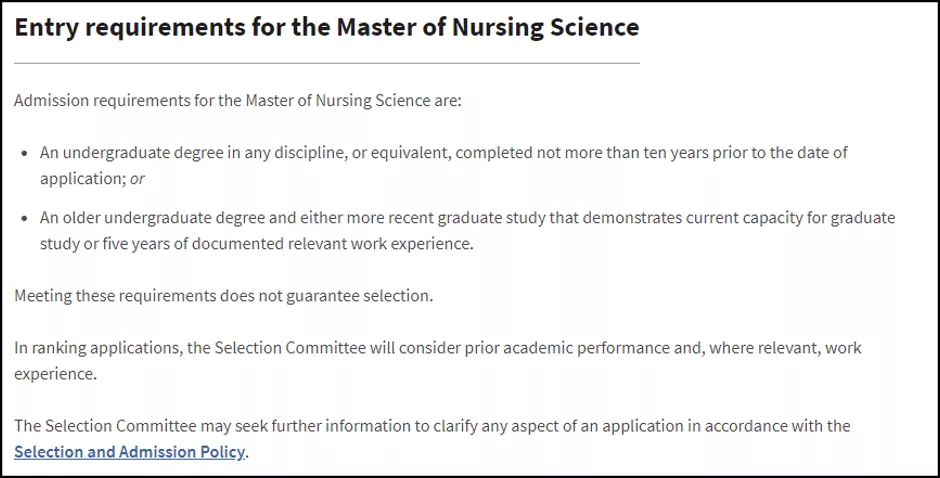
Task: Click the Entry requirements heading
Action: (x=327, y=28)
